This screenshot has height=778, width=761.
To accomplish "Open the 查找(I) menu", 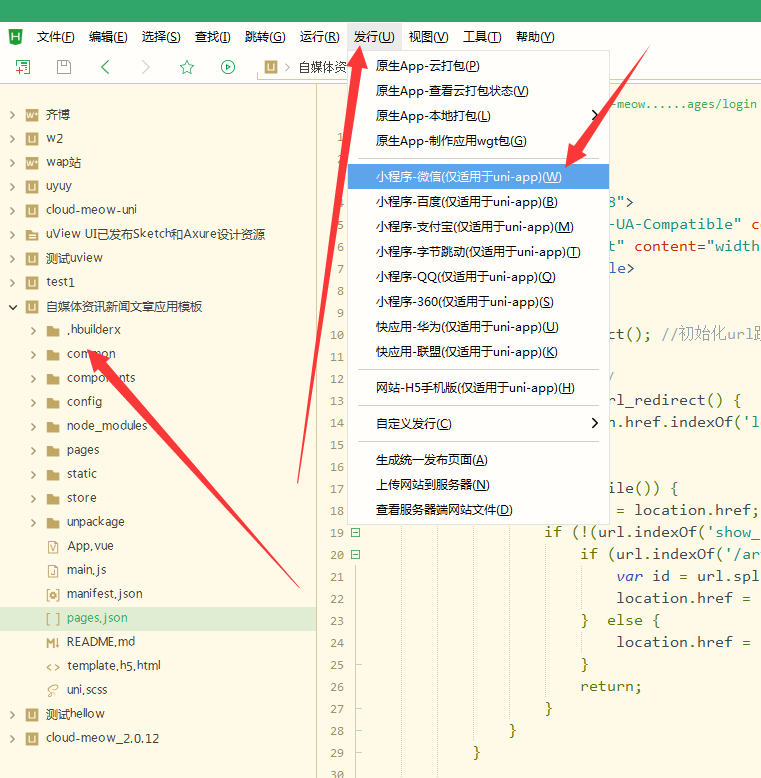I will pos(212,37).
